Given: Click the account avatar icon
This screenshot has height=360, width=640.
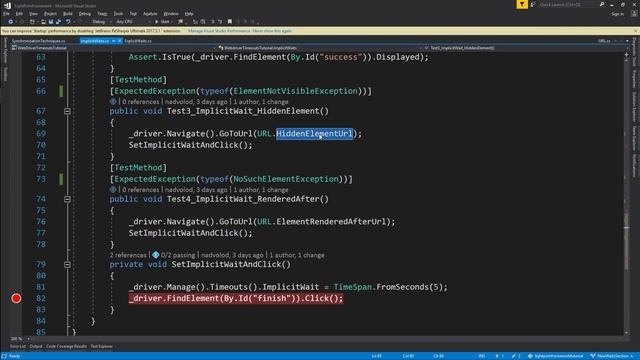Looking at the screenshot, I should [x=634, y=14].
